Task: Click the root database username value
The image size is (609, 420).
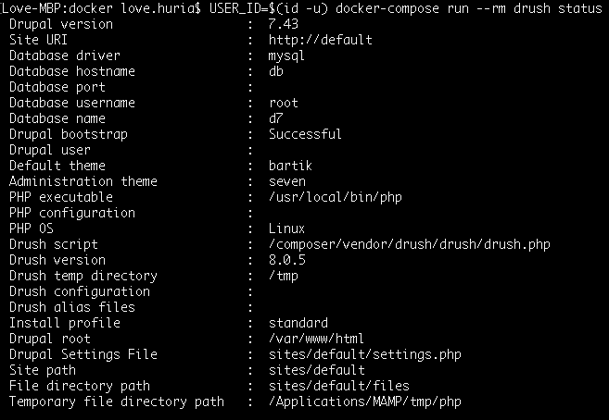Action: (284, 103)
